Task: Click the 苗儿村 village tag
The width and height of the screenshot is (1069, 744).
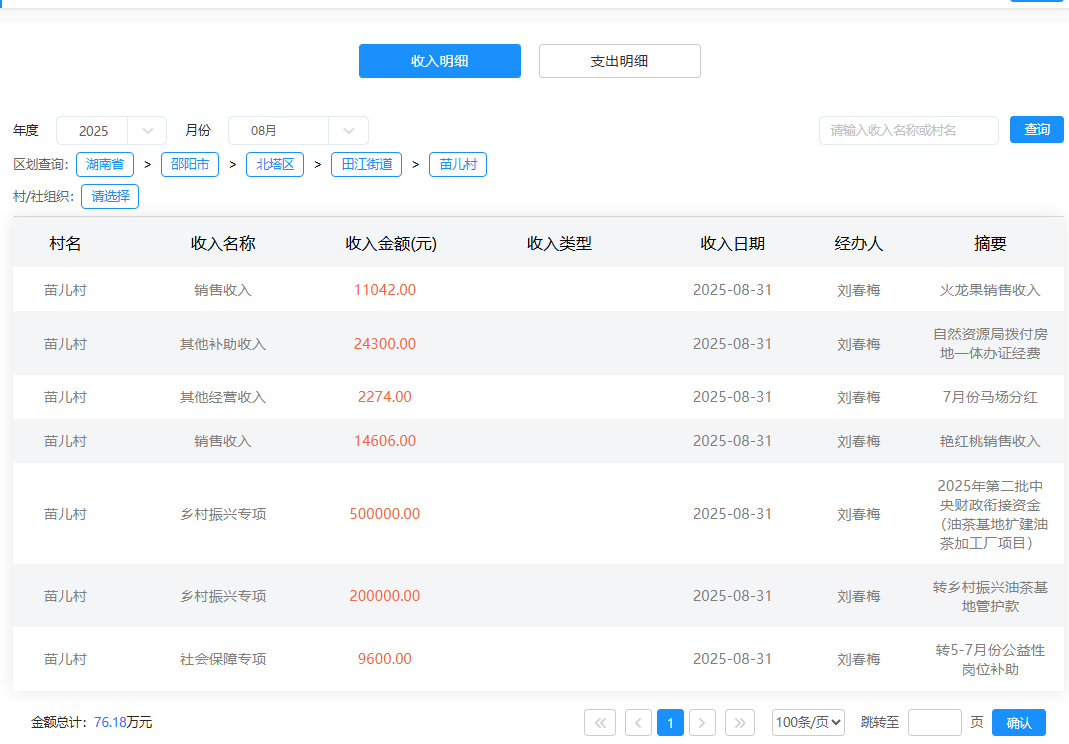Action: click(458, 164)
